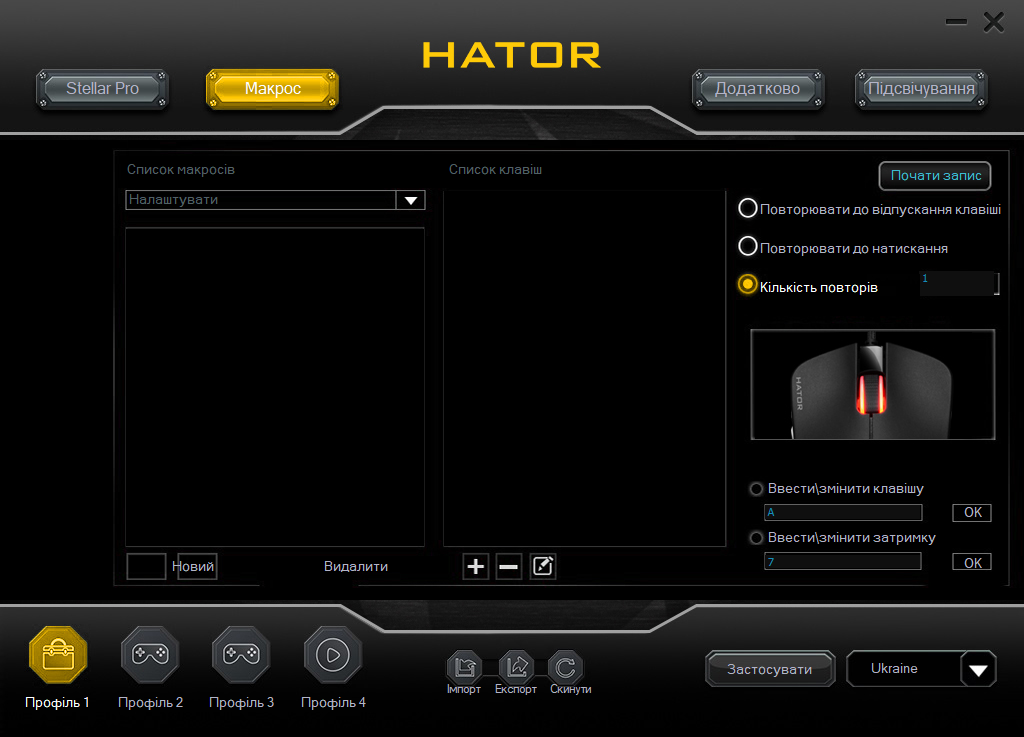The width and height of the screenshot is (1024, 737).
Task: Add a key with the plus icon
Action: 475,566
